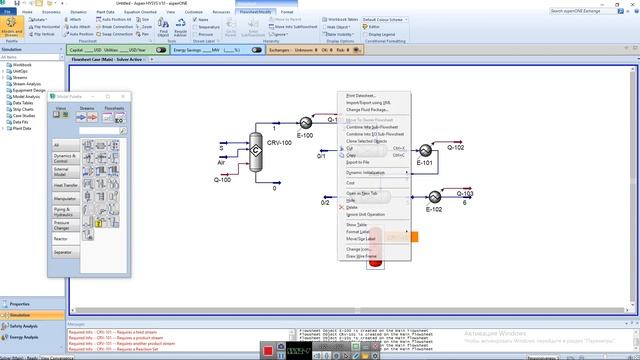Click Swap Connection in the ribbon
This screenshot has width=640, height=360.
(115, 34)
